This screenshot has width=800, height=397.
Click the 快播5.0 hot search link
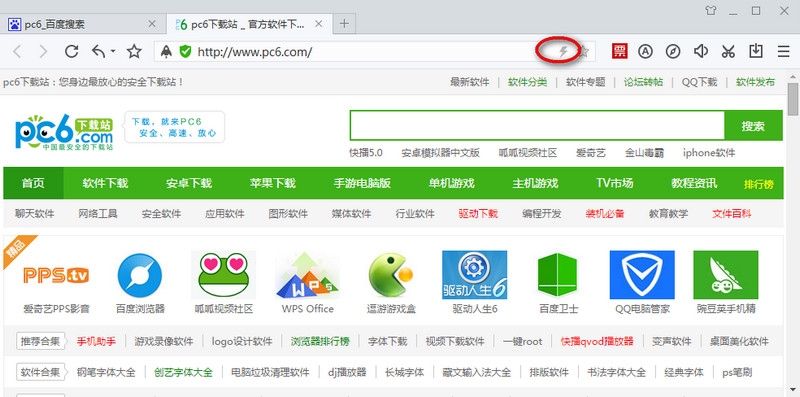(x=366, y=153)
